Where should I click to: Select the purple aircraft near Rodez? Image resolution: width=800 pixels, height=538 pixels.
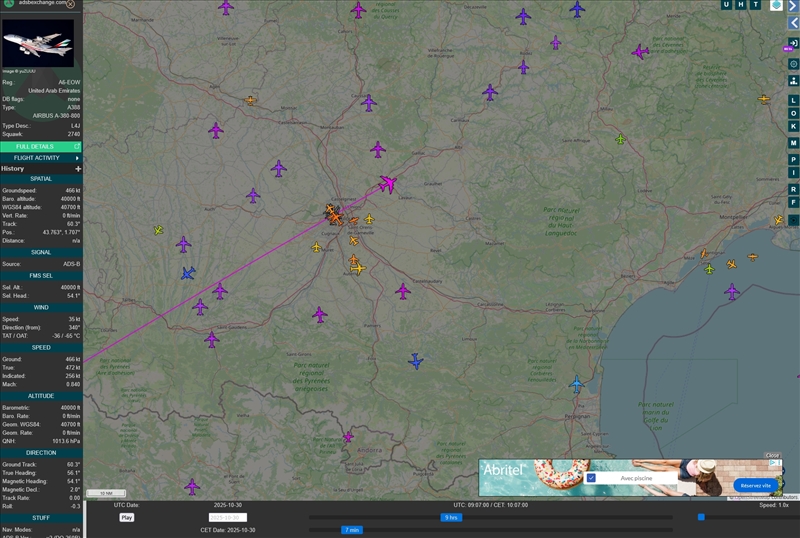[523, 67]
